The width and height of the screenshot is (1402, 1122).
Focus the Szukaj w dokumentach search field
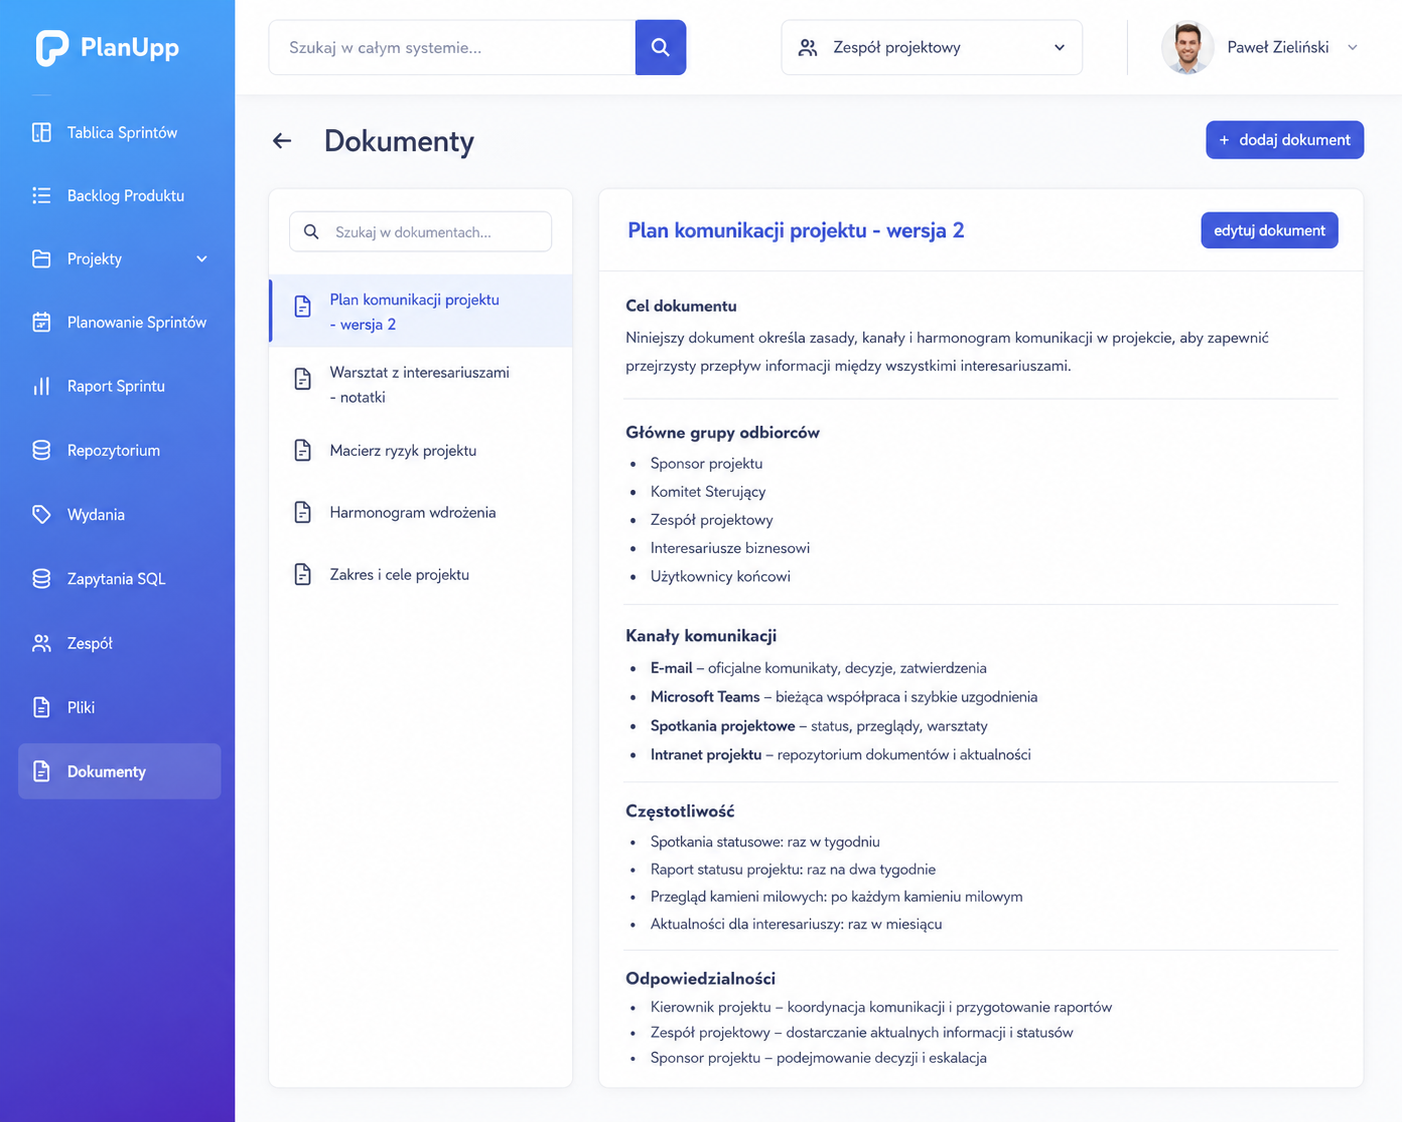pyautogui.click(x=420, y=232)
